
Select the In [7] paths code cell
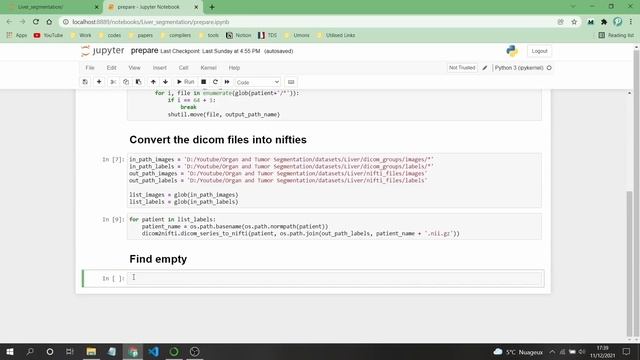335,180
